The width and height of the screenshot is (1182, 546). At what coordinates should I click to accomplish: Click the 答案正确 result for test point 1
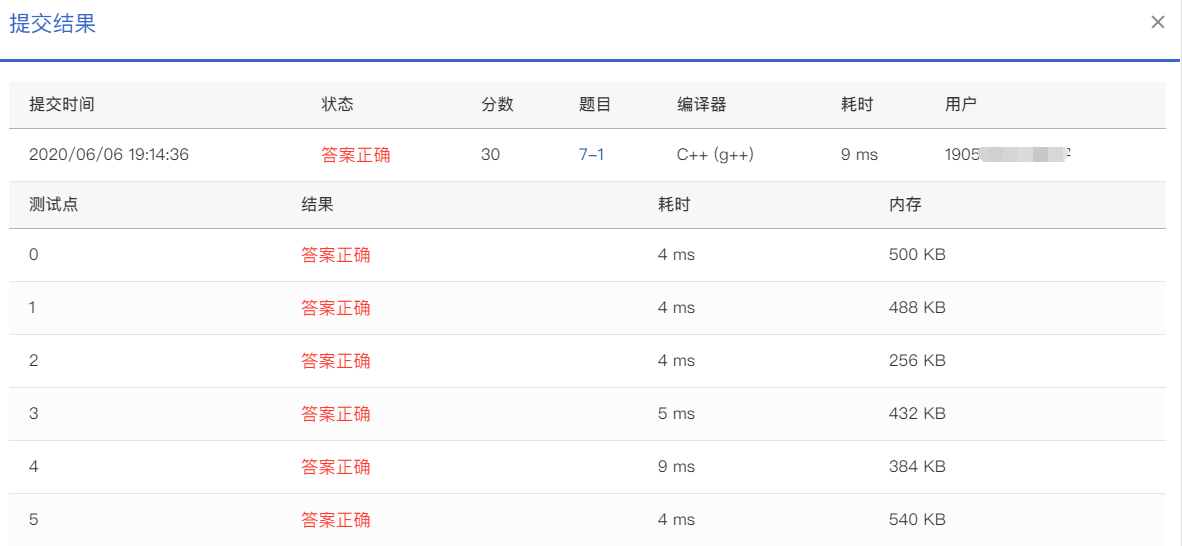pos(335,308)
